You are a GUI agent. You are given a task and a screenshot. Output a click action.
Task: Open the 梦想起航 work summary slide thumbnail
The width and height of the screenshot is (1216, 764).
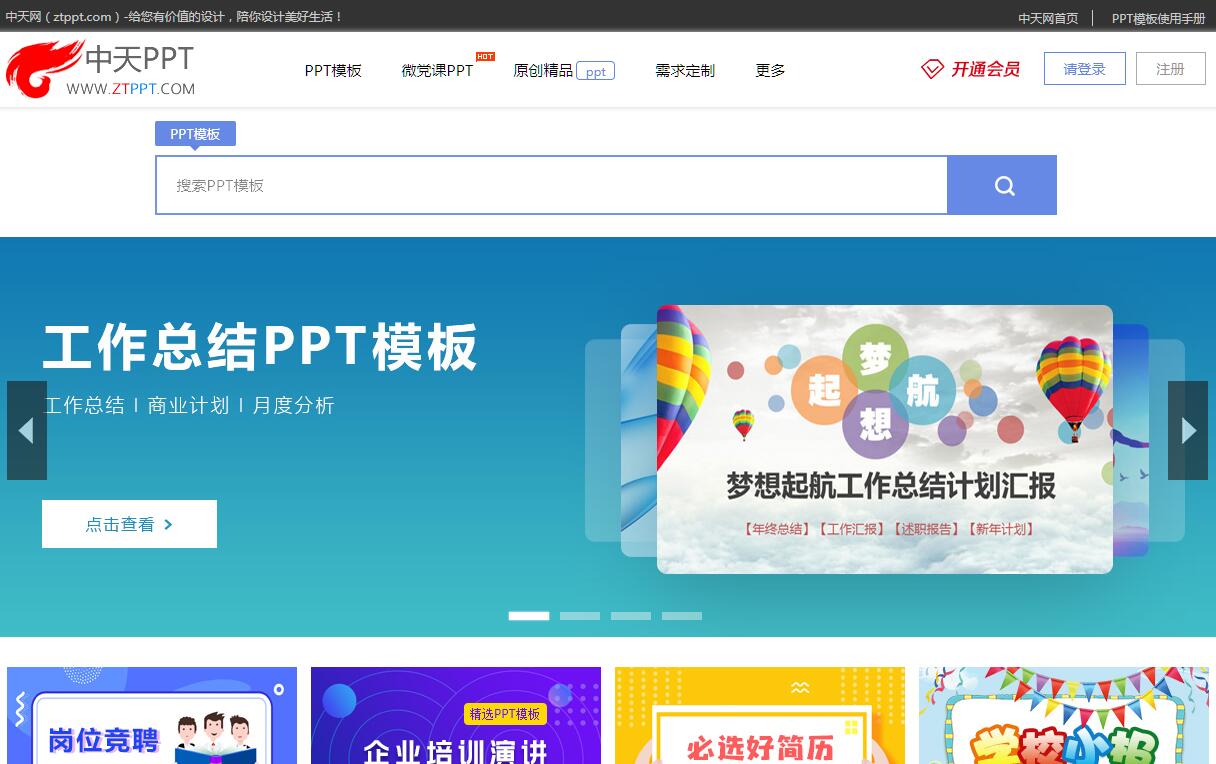point(884,439)
